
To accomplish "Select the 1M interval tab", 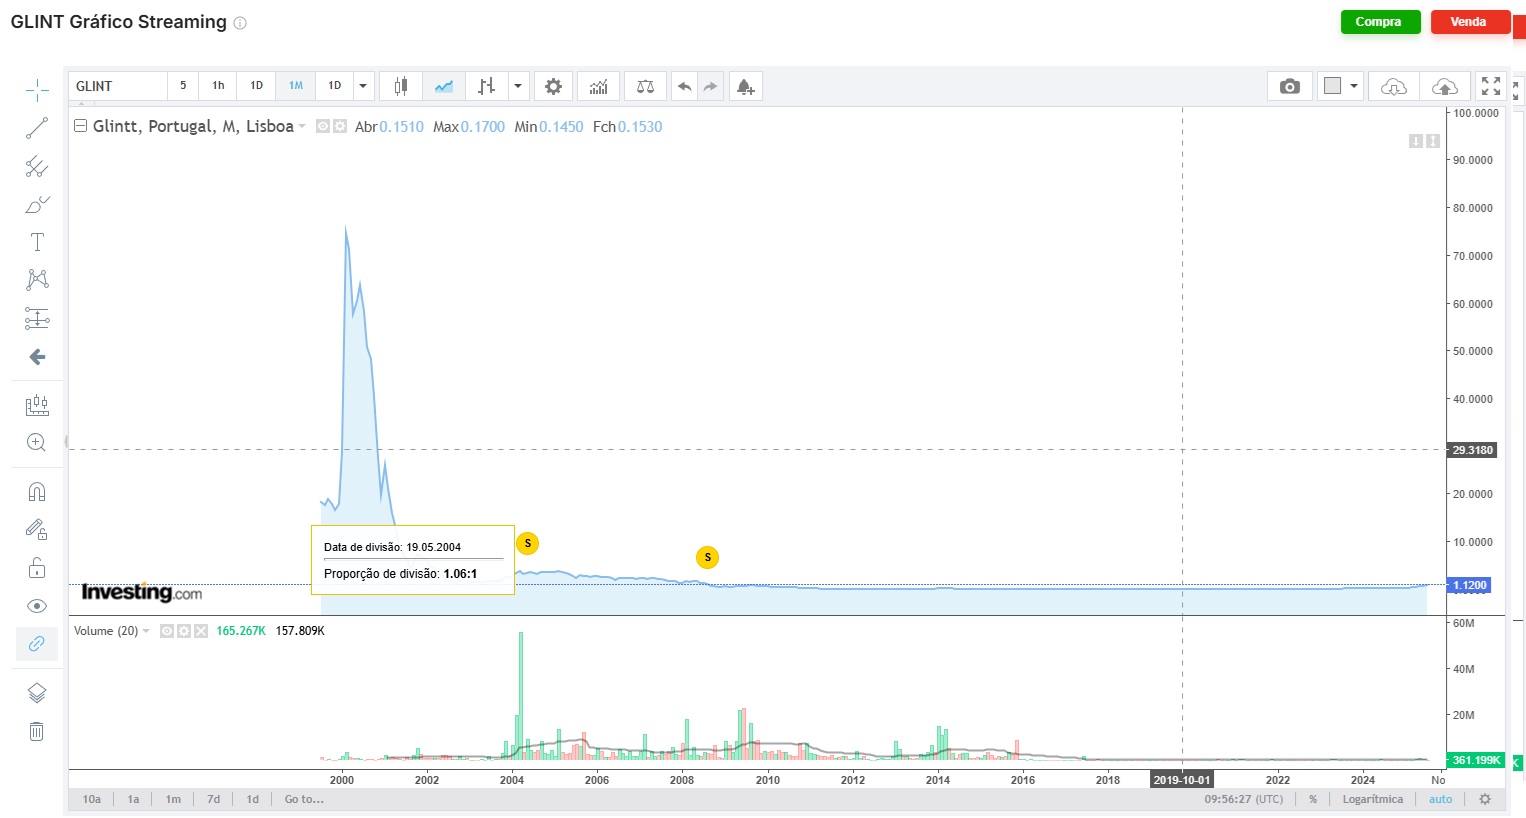I will (296, 86).
